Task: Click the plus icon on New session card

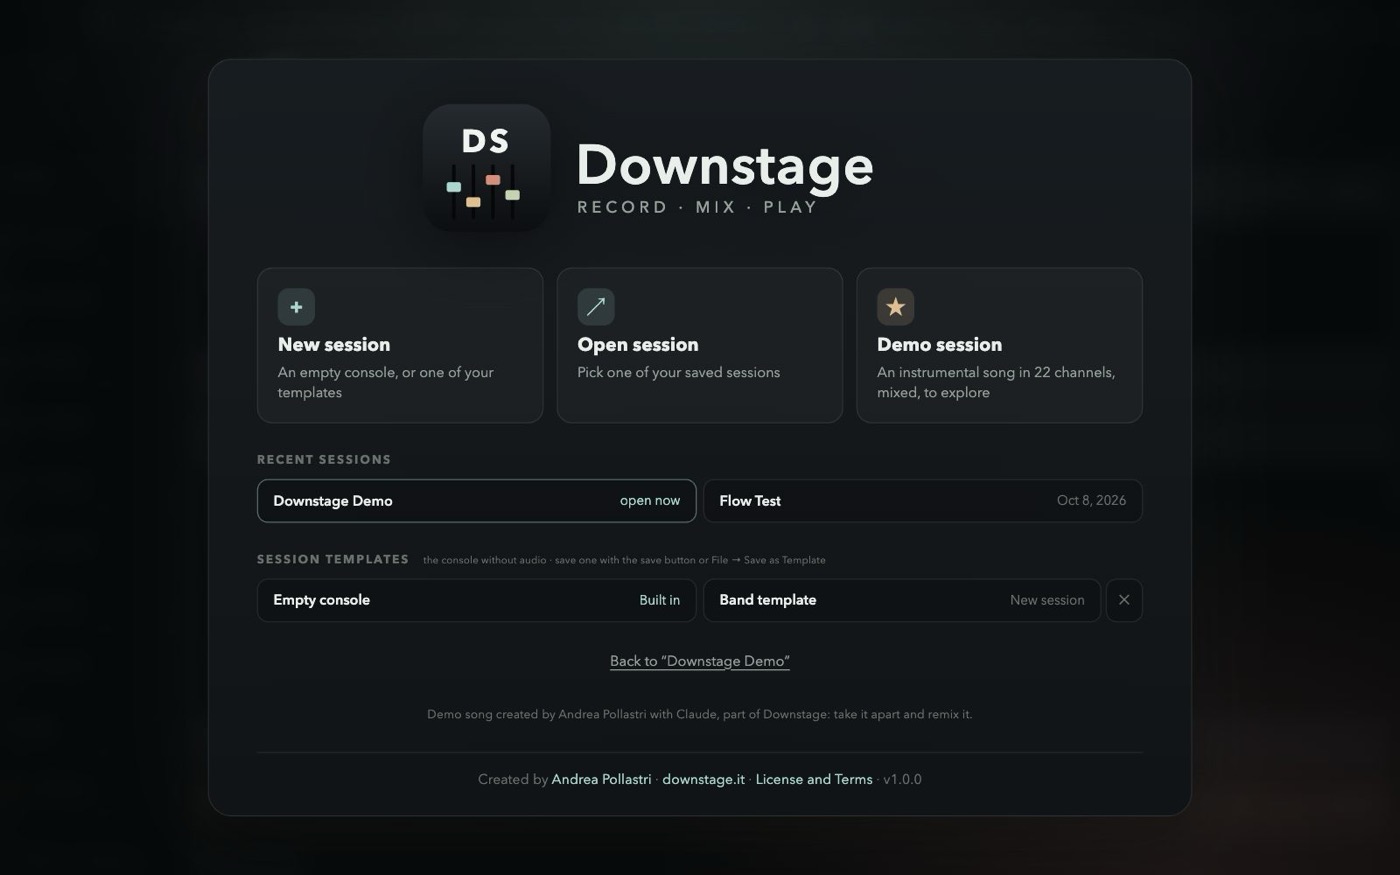Action: tap(296, 307)
